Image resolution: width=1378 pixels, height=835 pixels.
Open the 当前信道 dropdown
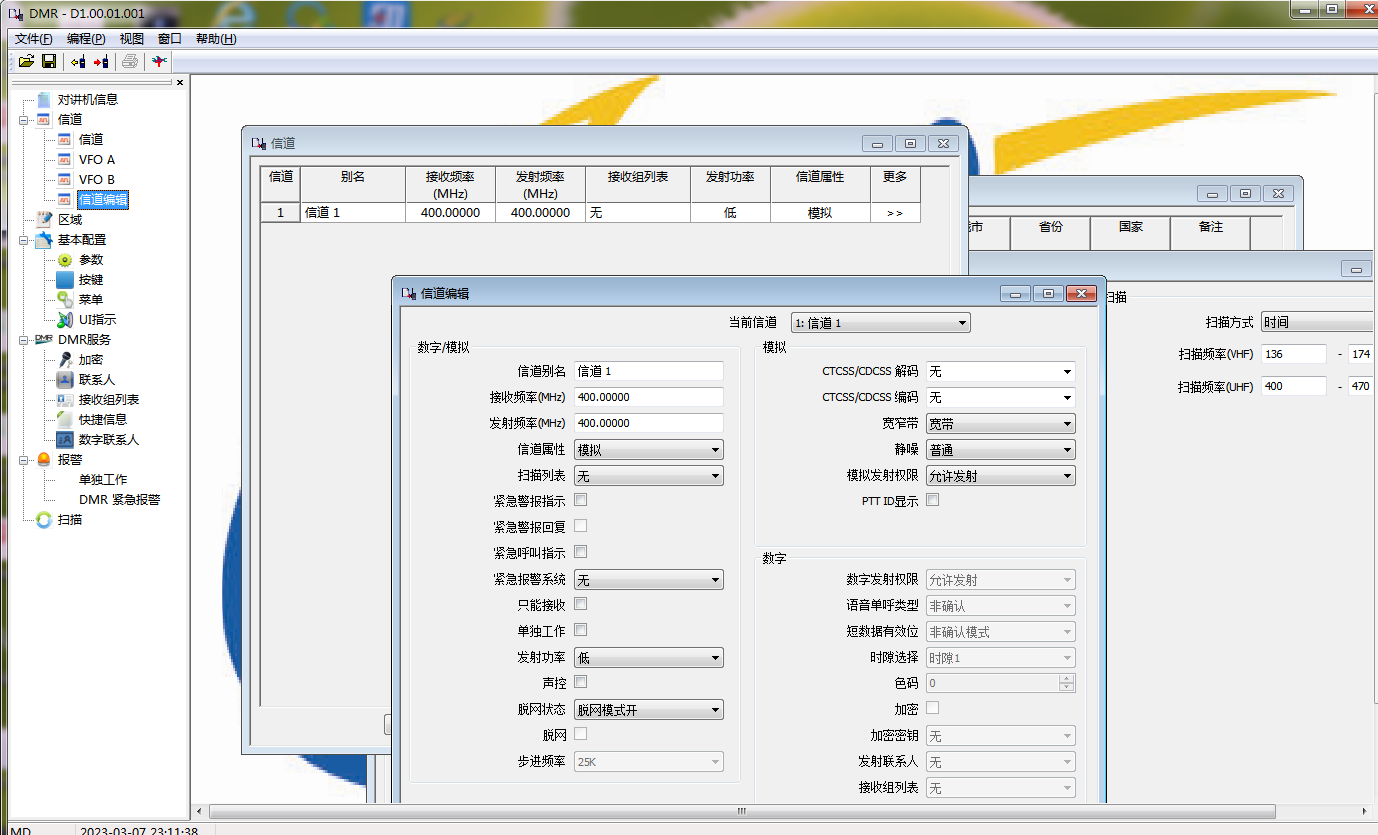tap(880, 323)
